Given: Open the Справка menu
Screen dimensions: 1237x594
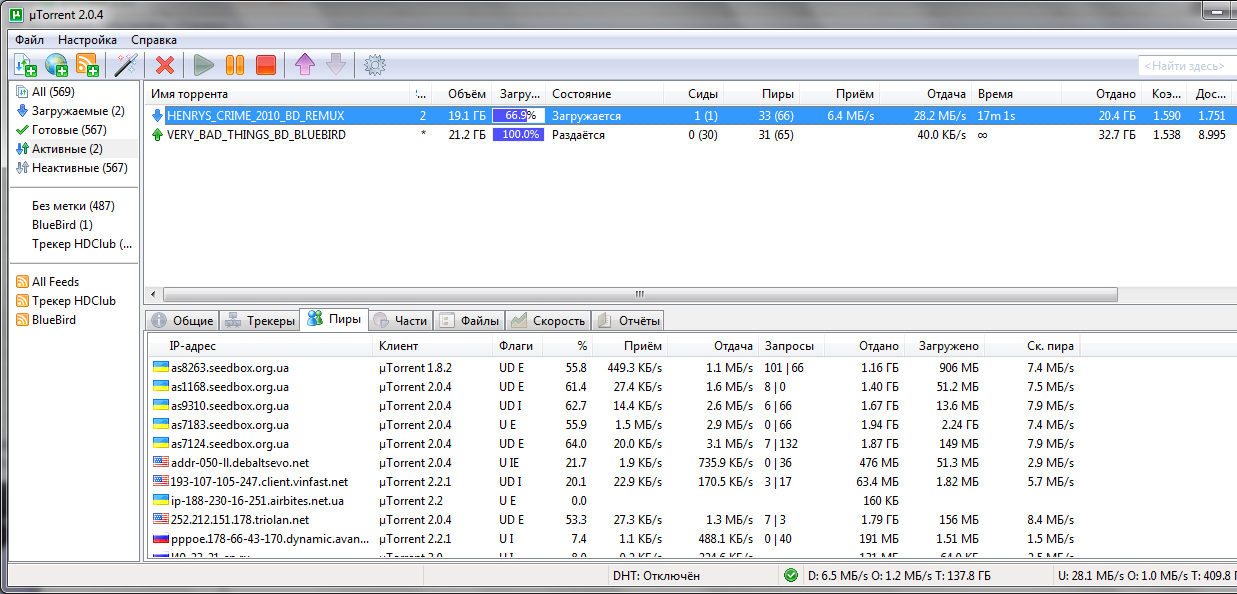Looking at the screenshot, I should coord(154,40).
